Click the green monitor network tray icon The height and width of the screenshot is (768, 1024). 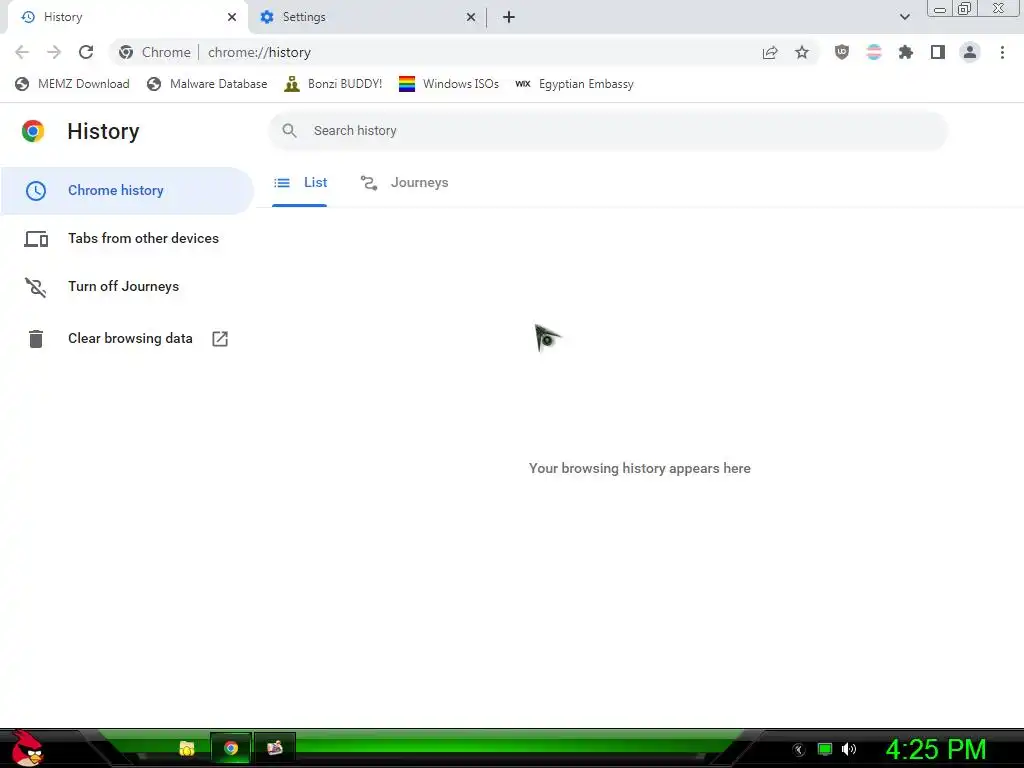[825, 749]
